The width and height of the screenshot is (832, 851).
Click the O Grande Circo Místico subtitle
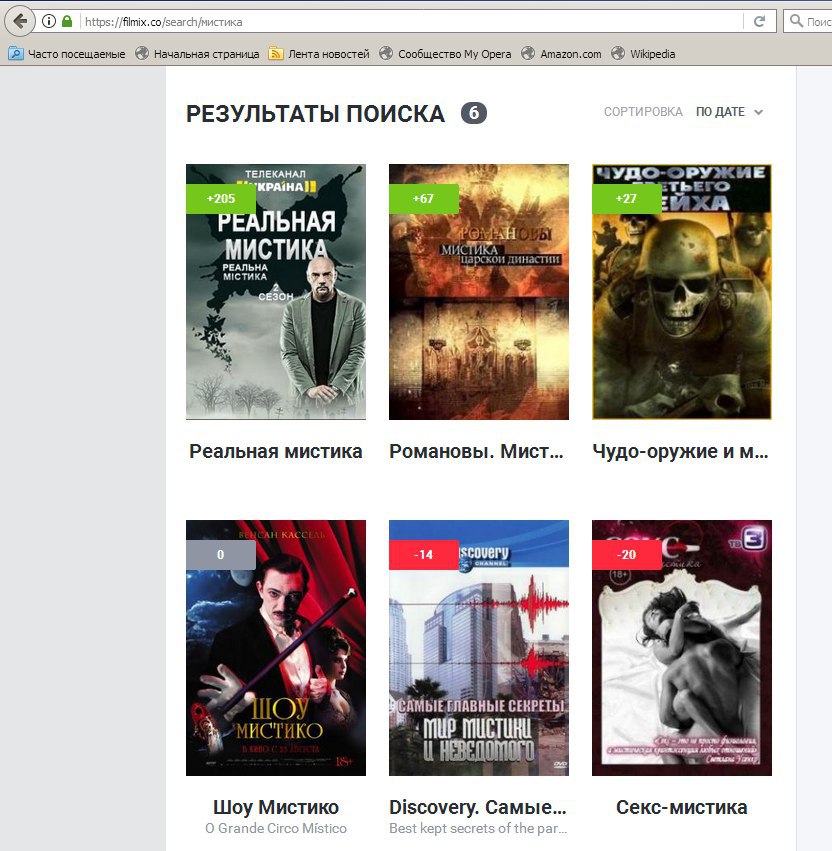[x=276, y=828]
